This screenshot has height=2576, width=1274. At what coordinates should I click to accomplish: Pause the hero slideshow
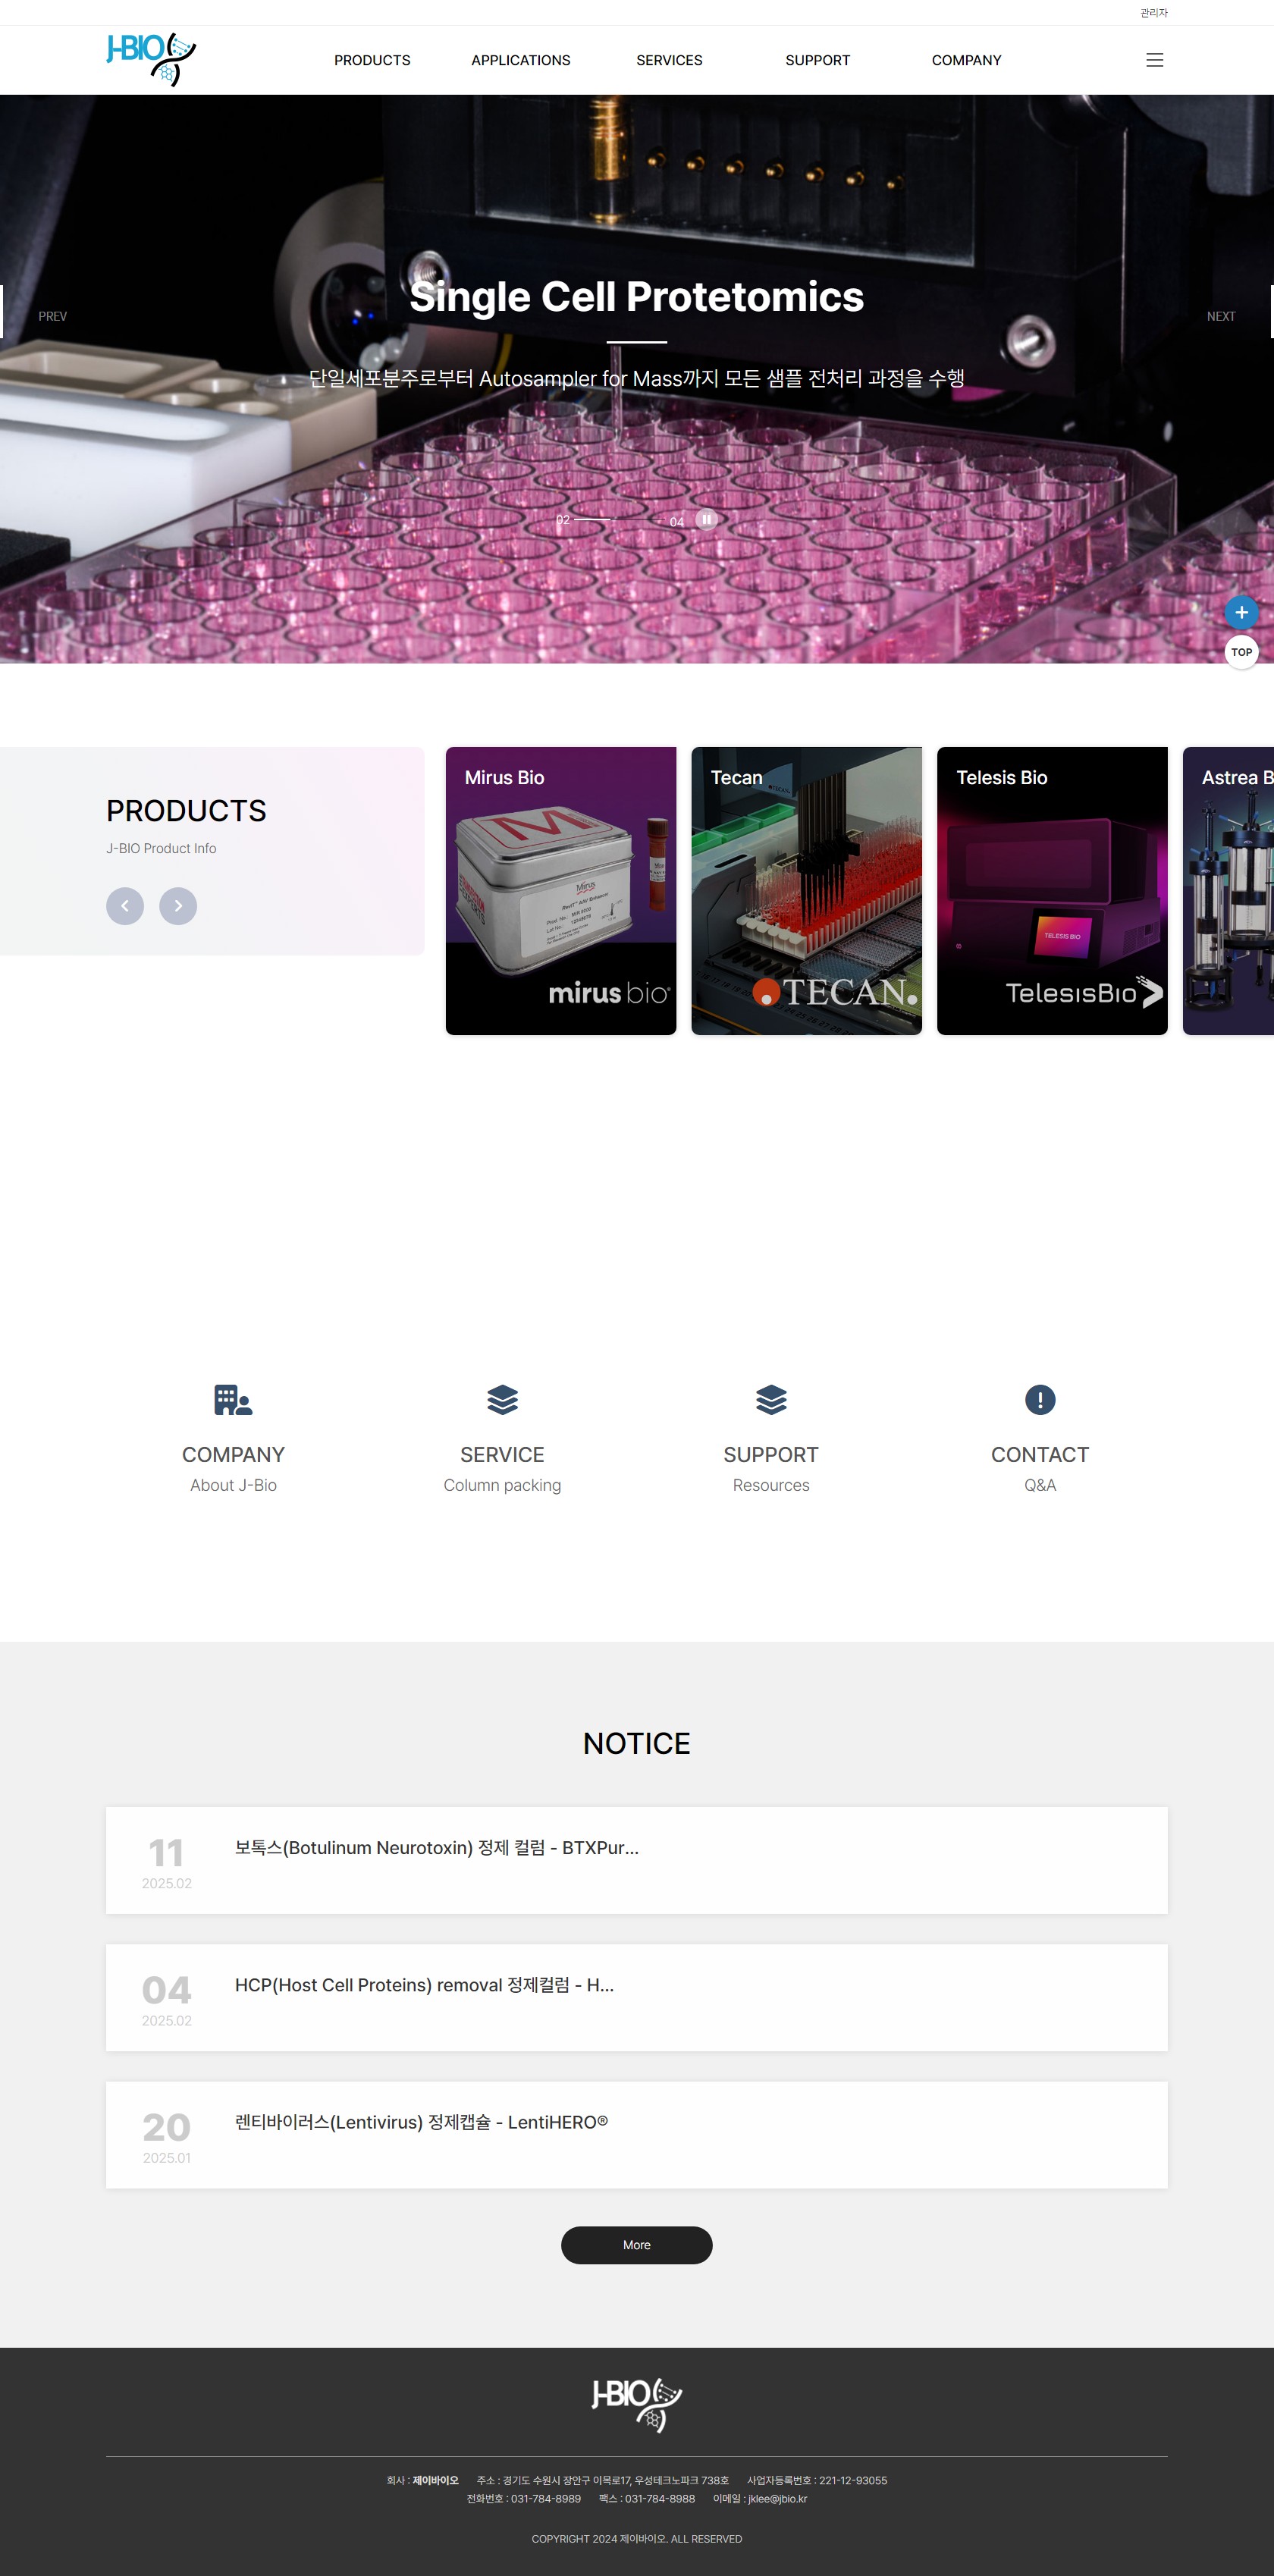(x=706, y=520)
